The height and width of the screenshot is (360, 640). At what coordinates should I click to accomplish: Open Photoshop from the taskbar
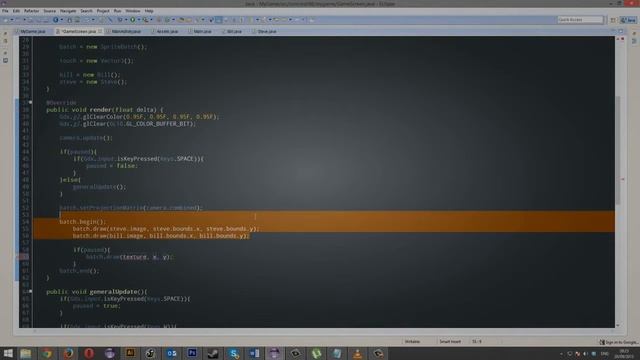point(192,353)
